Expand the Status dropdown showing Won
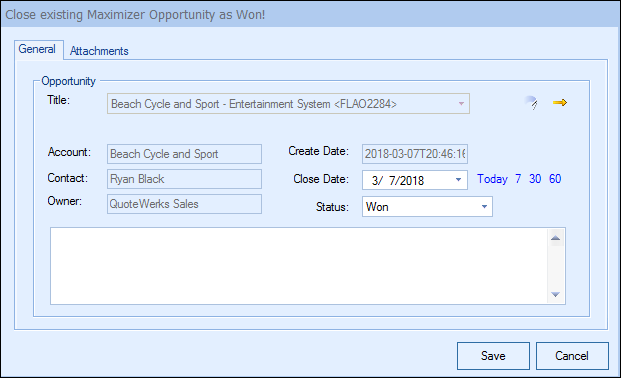Viewport: 621px width, 378px height. pyautogui.click(x=484, y=206)
